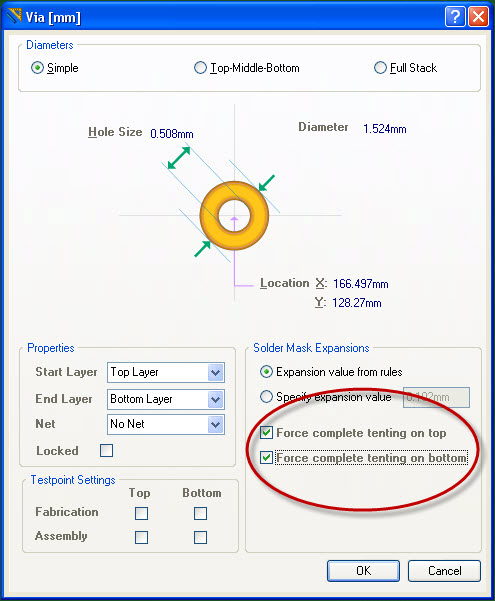
Task: Check Assembly Bottom testpoint box
Action: coord(201,537)
